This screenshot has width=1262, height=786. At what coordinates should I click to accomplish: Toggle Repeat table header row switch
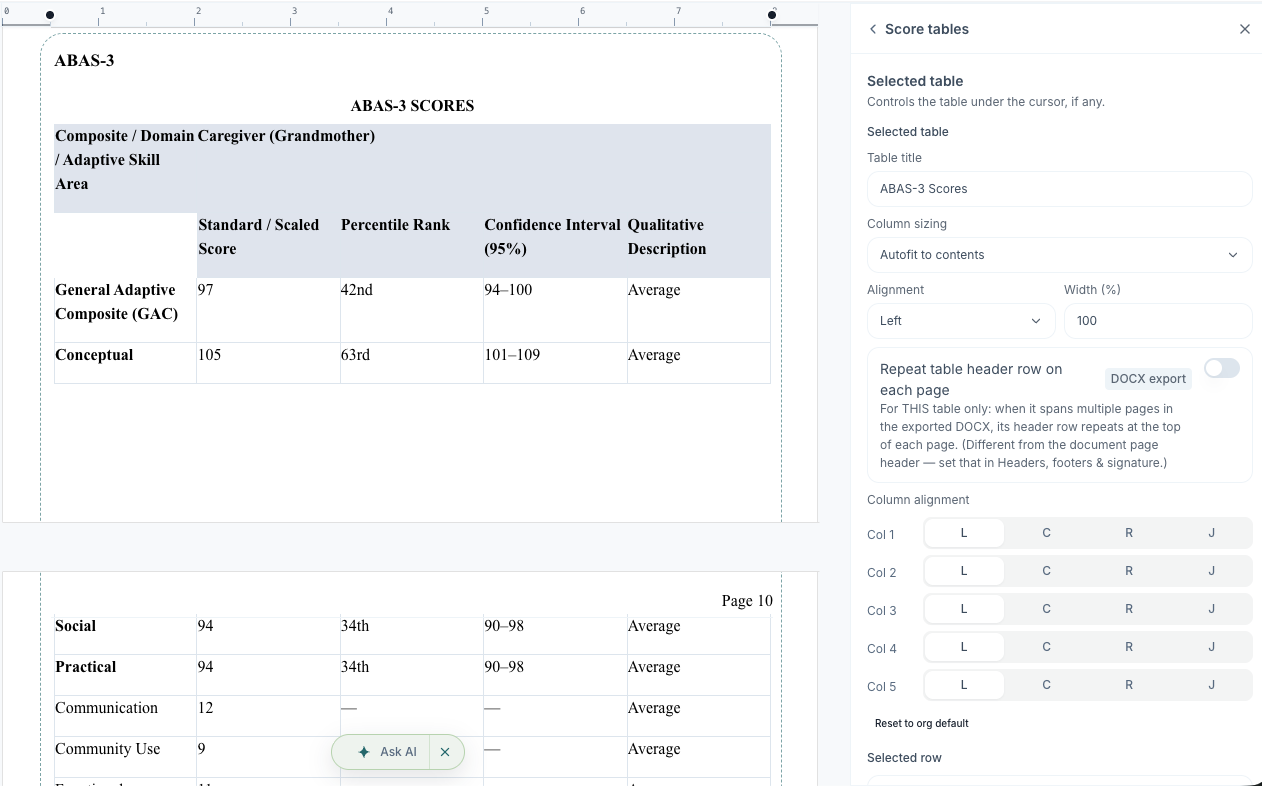pos(1221,368)
